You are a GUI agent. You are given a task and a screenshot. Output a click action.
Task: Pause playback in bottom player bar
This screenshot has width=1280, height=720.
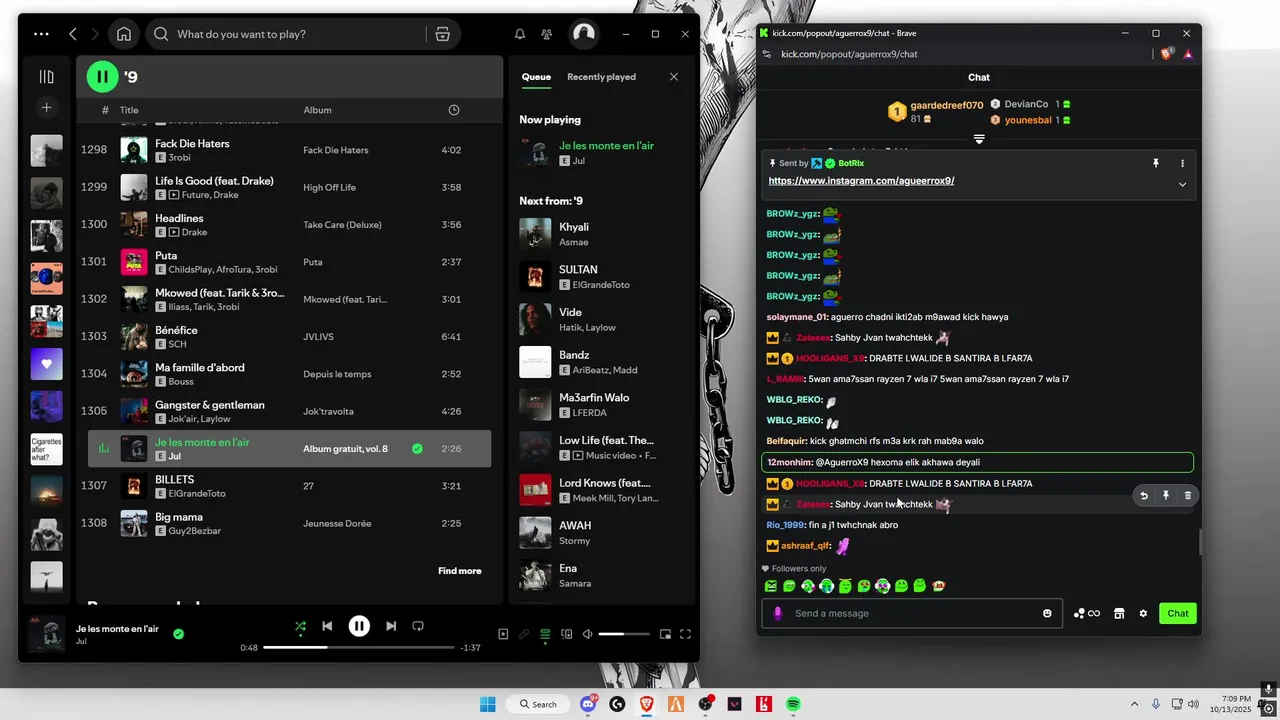(359, 626)
